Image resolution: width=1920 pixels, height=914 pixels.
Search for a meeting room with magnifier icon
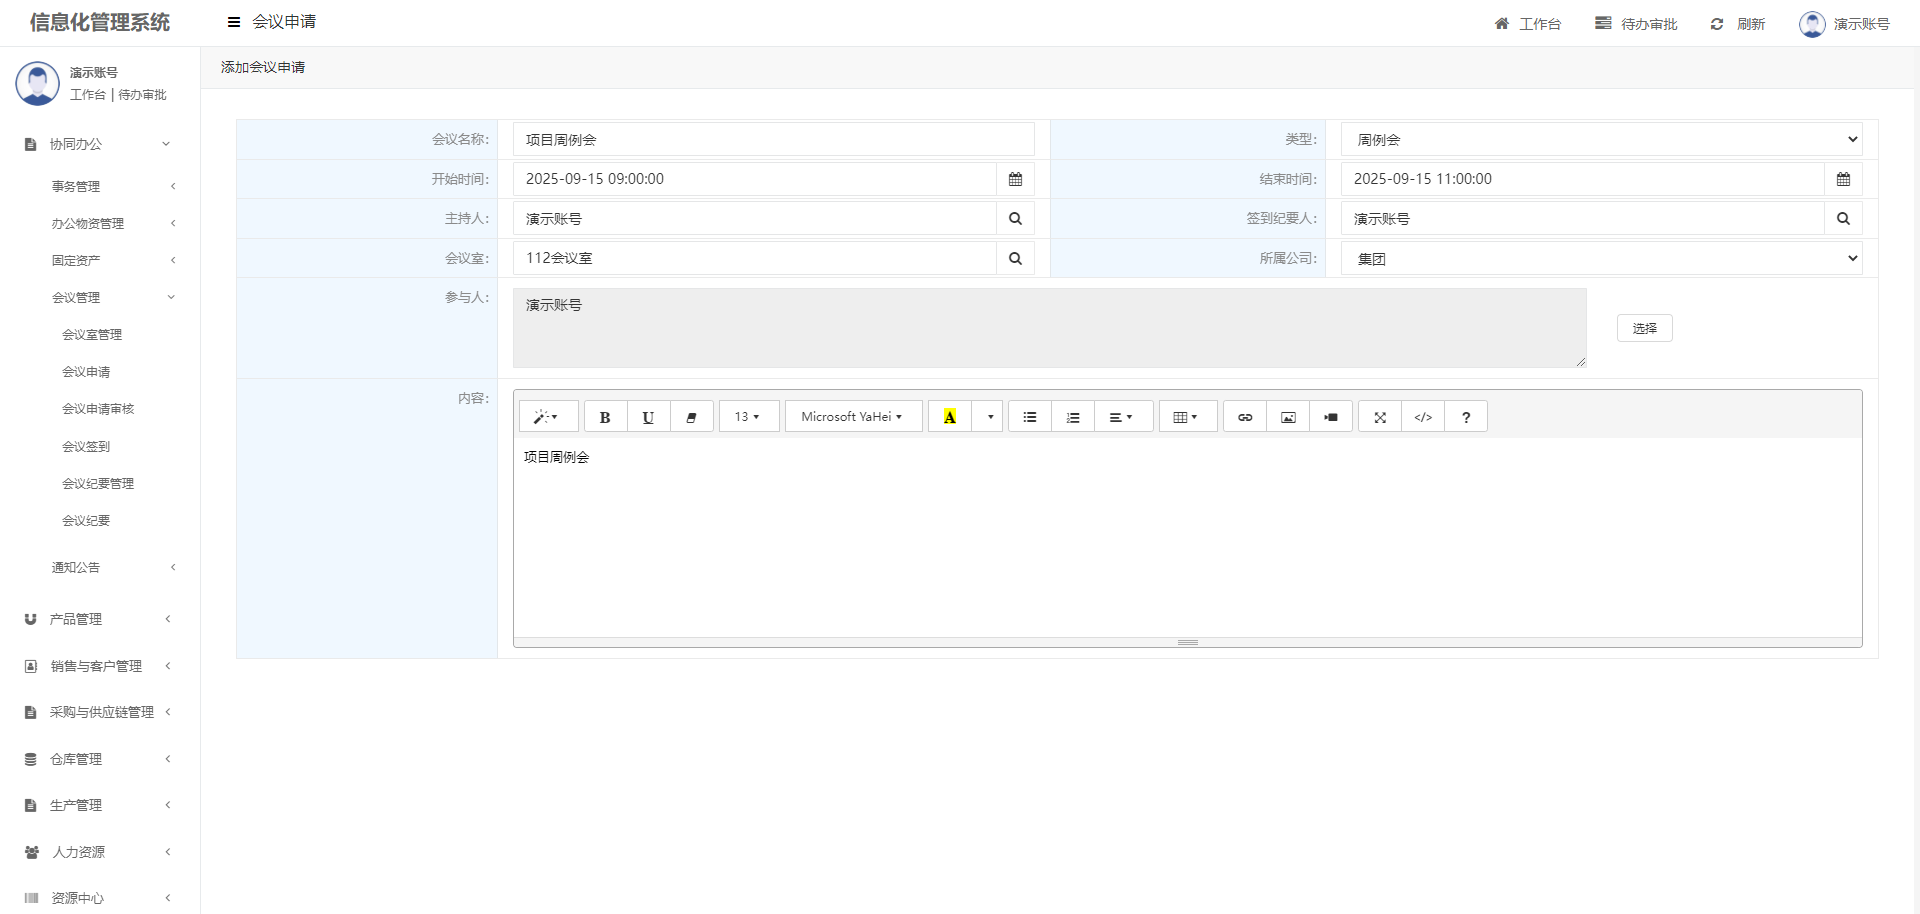(x=1015, y=258)
